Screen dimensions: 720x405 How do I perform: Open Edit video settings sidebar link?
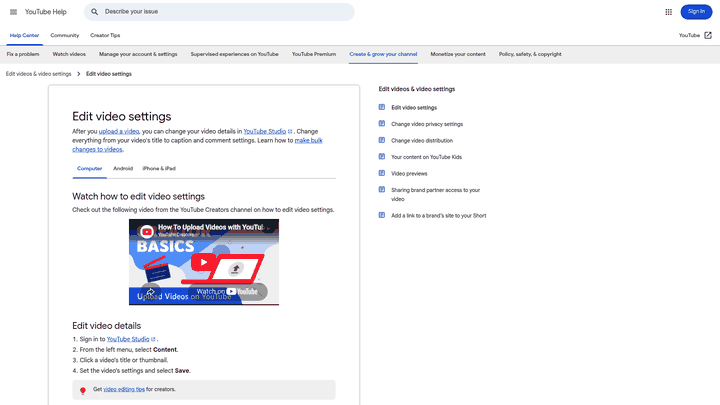pos(414,107)
